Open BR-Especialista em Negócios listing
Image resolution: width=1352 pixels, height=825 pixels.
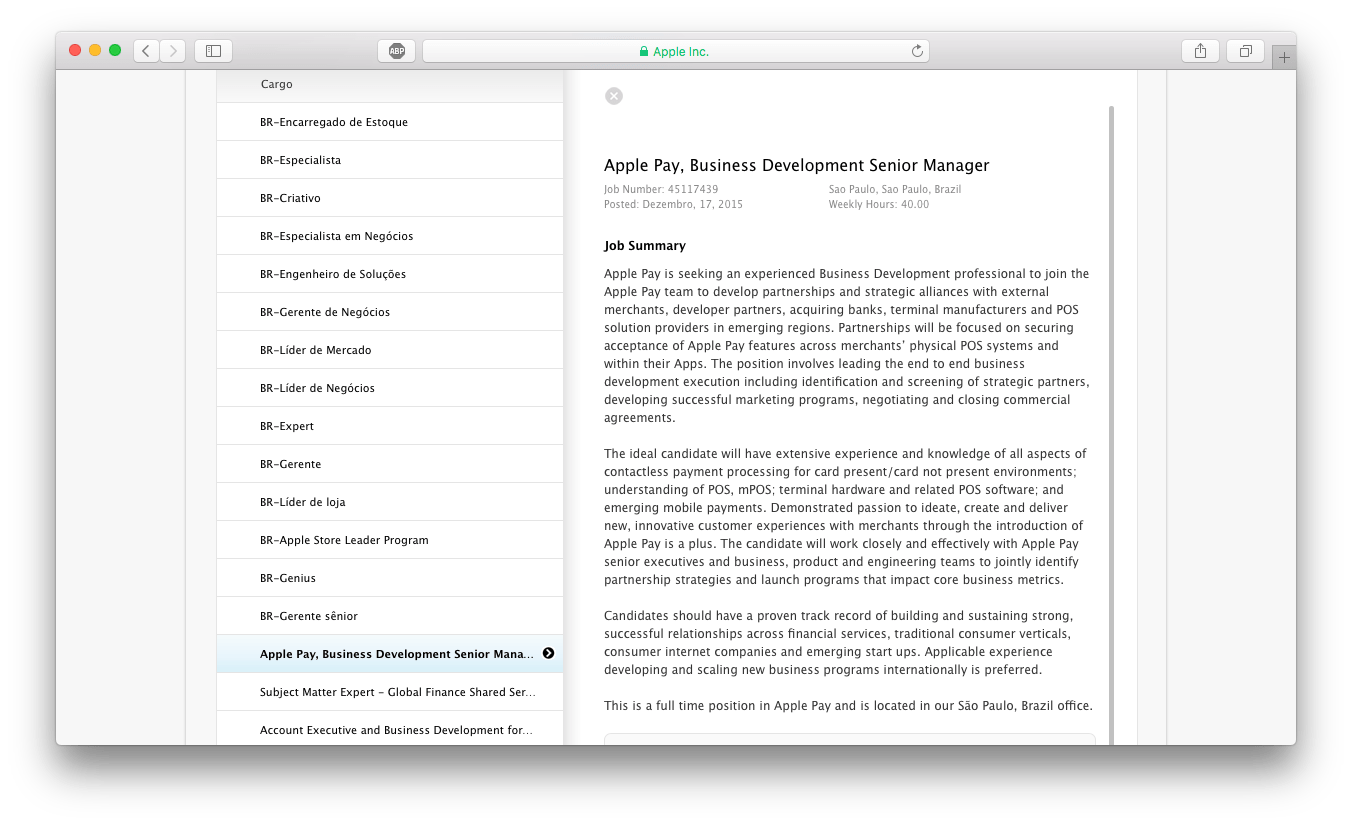390,236
